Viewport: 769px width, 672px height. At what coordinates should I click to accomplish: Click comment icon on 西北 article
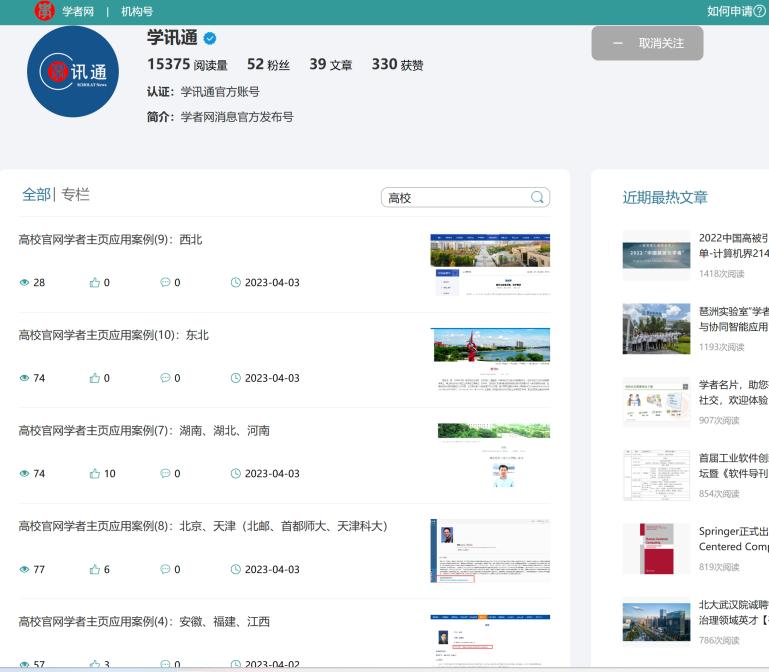pyautogui.click(x=165, y=283)
